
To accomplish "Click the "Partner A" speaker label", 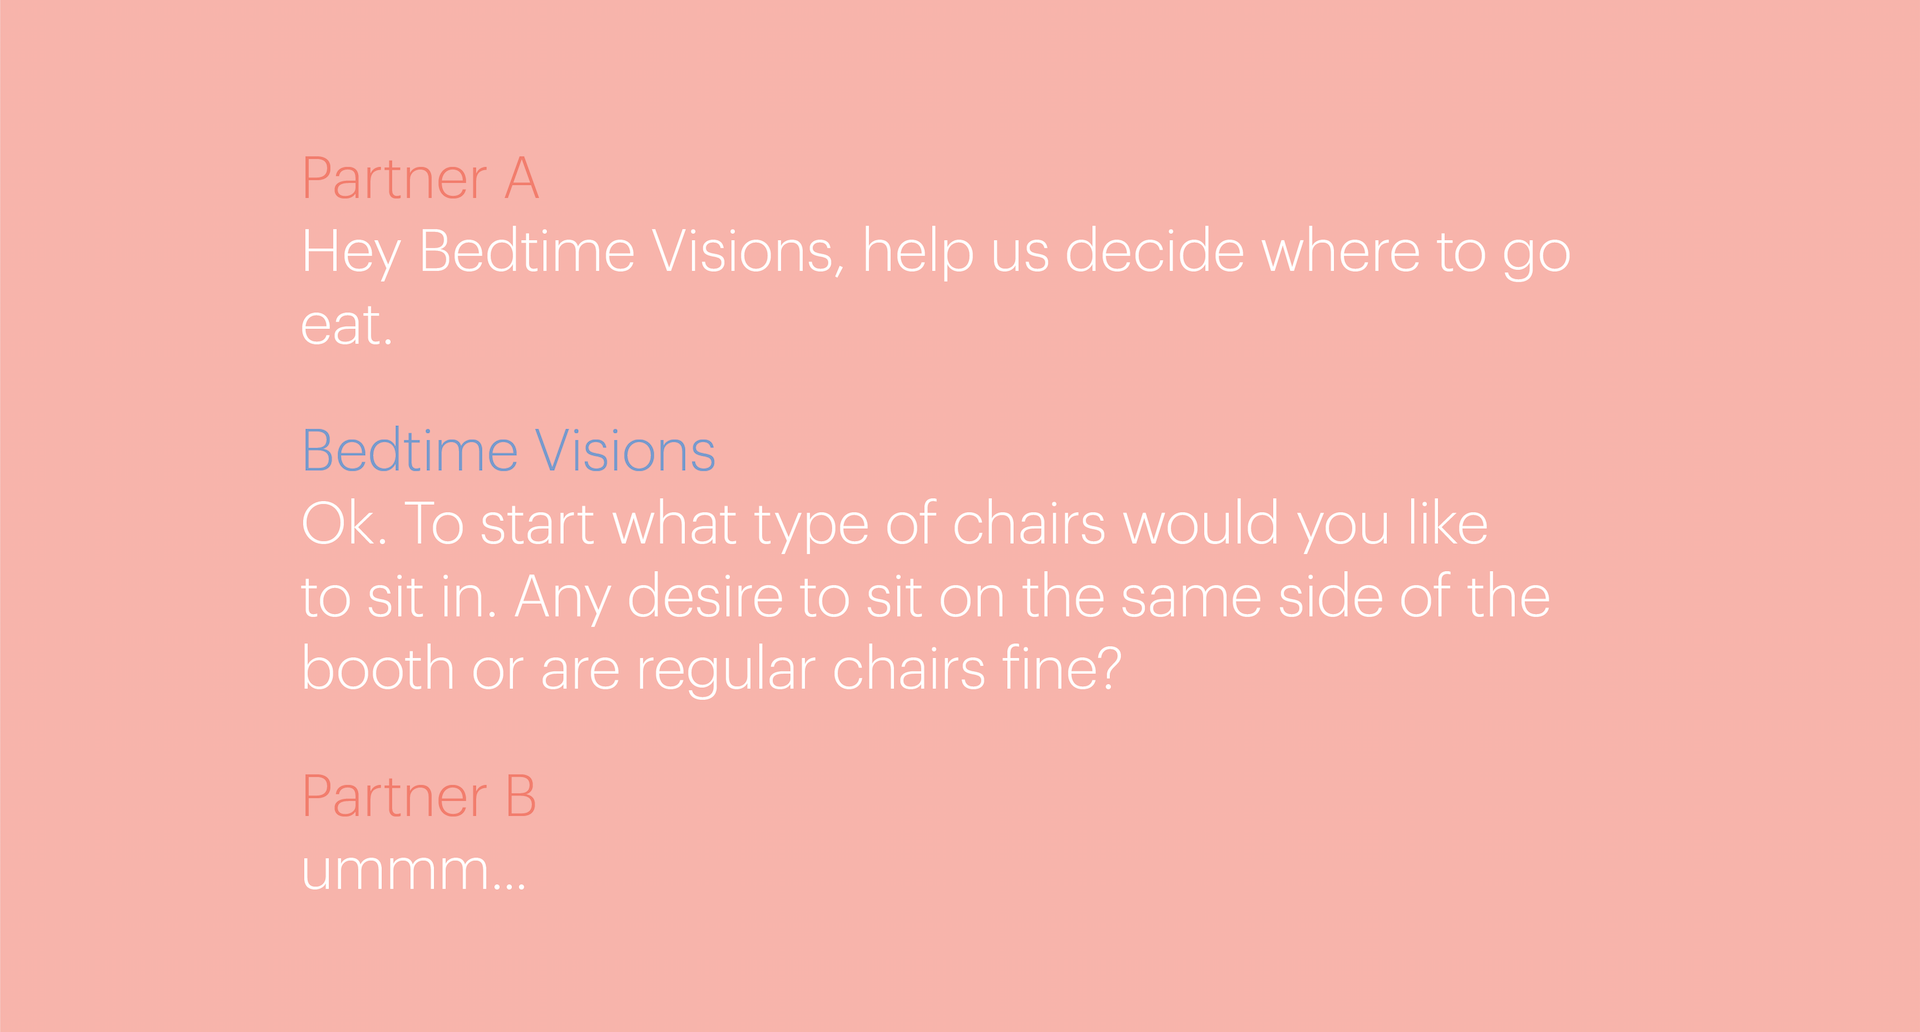I will (x=420, y=180).
